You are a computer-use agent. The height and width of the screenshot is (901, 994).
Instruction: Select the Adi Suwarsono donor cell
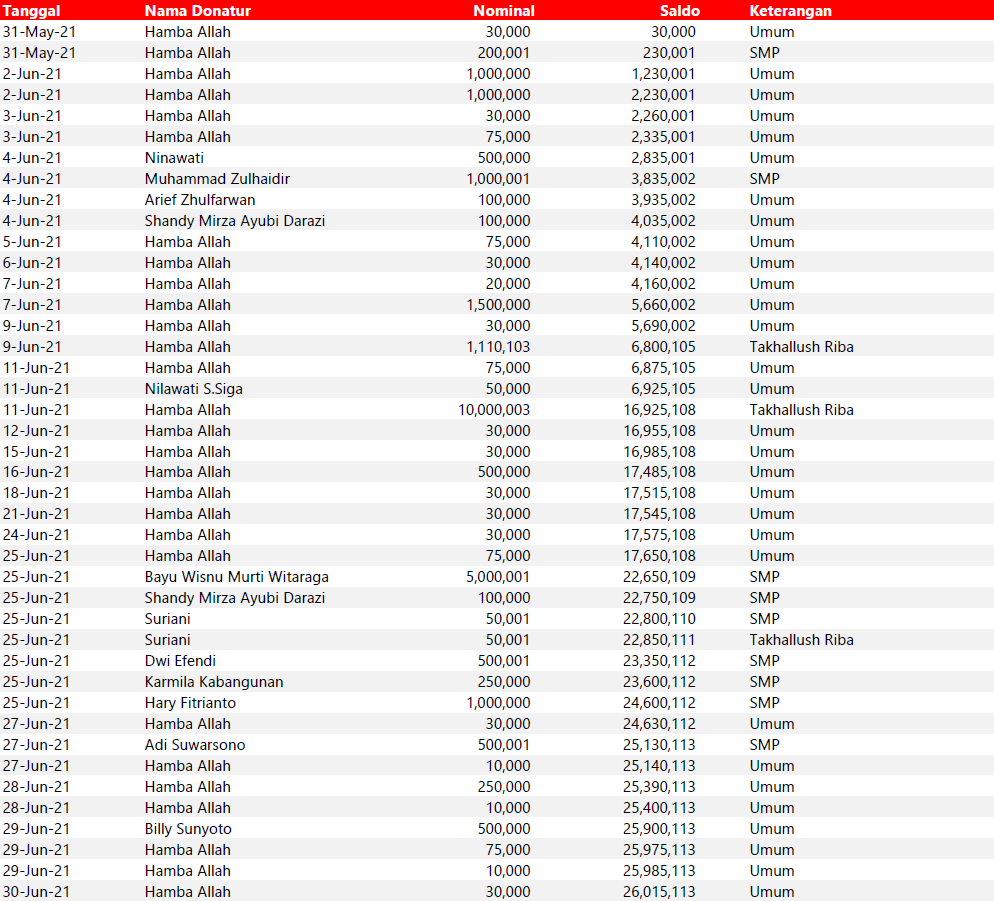tap(194, 745)
